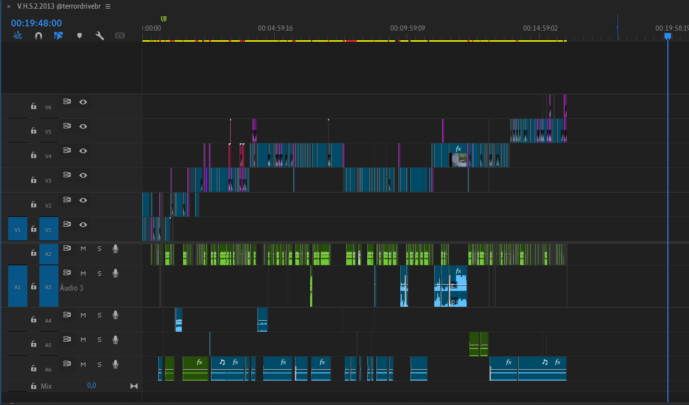The height and width of the screenshot is (405, 689).
Task: Open sequence panel menu next to title
Action: click(x=108, y=7)
